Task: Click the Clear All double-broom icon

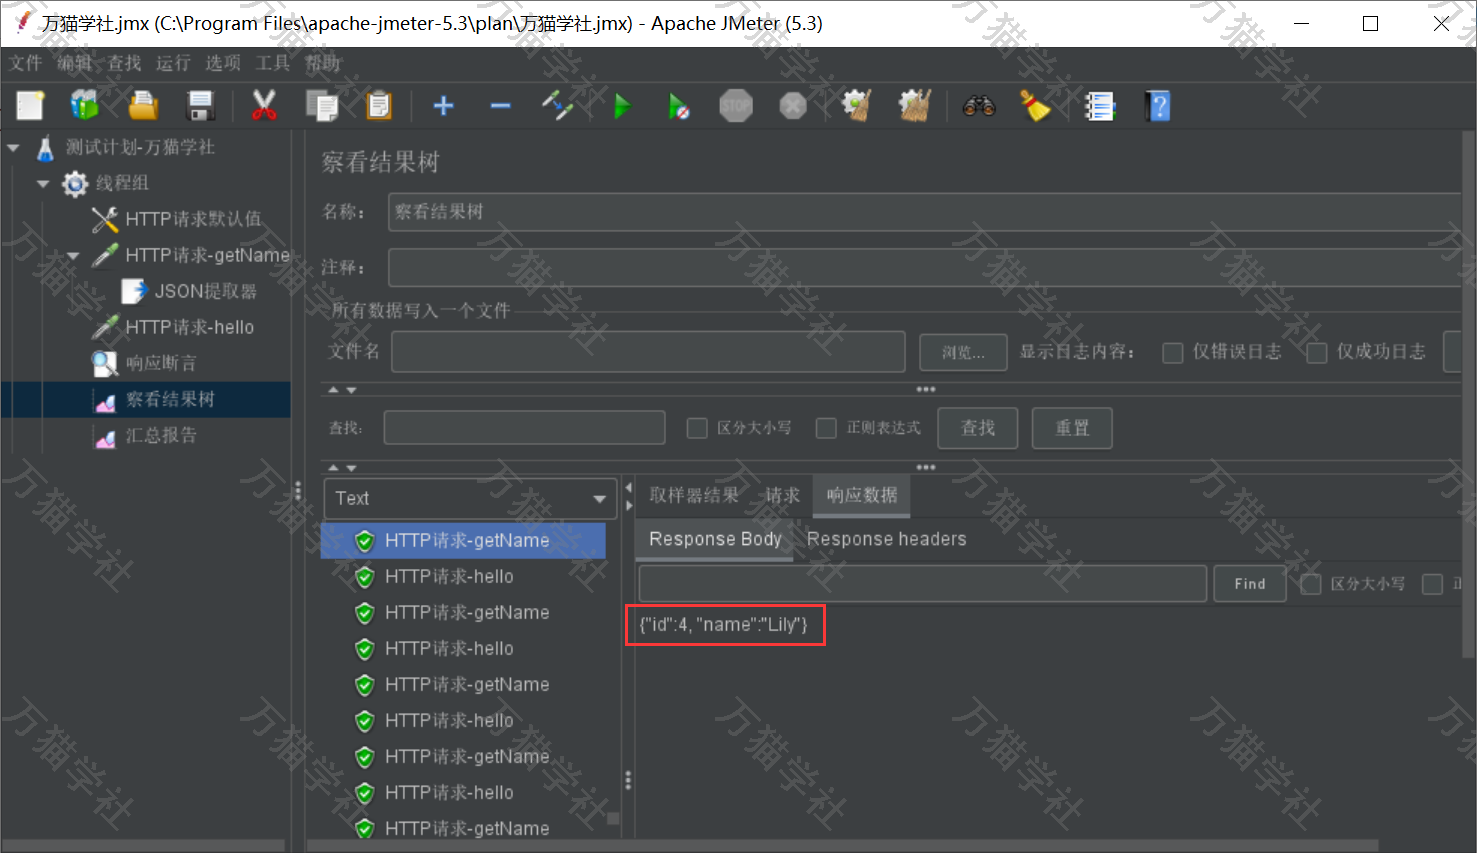Action: 914,106
